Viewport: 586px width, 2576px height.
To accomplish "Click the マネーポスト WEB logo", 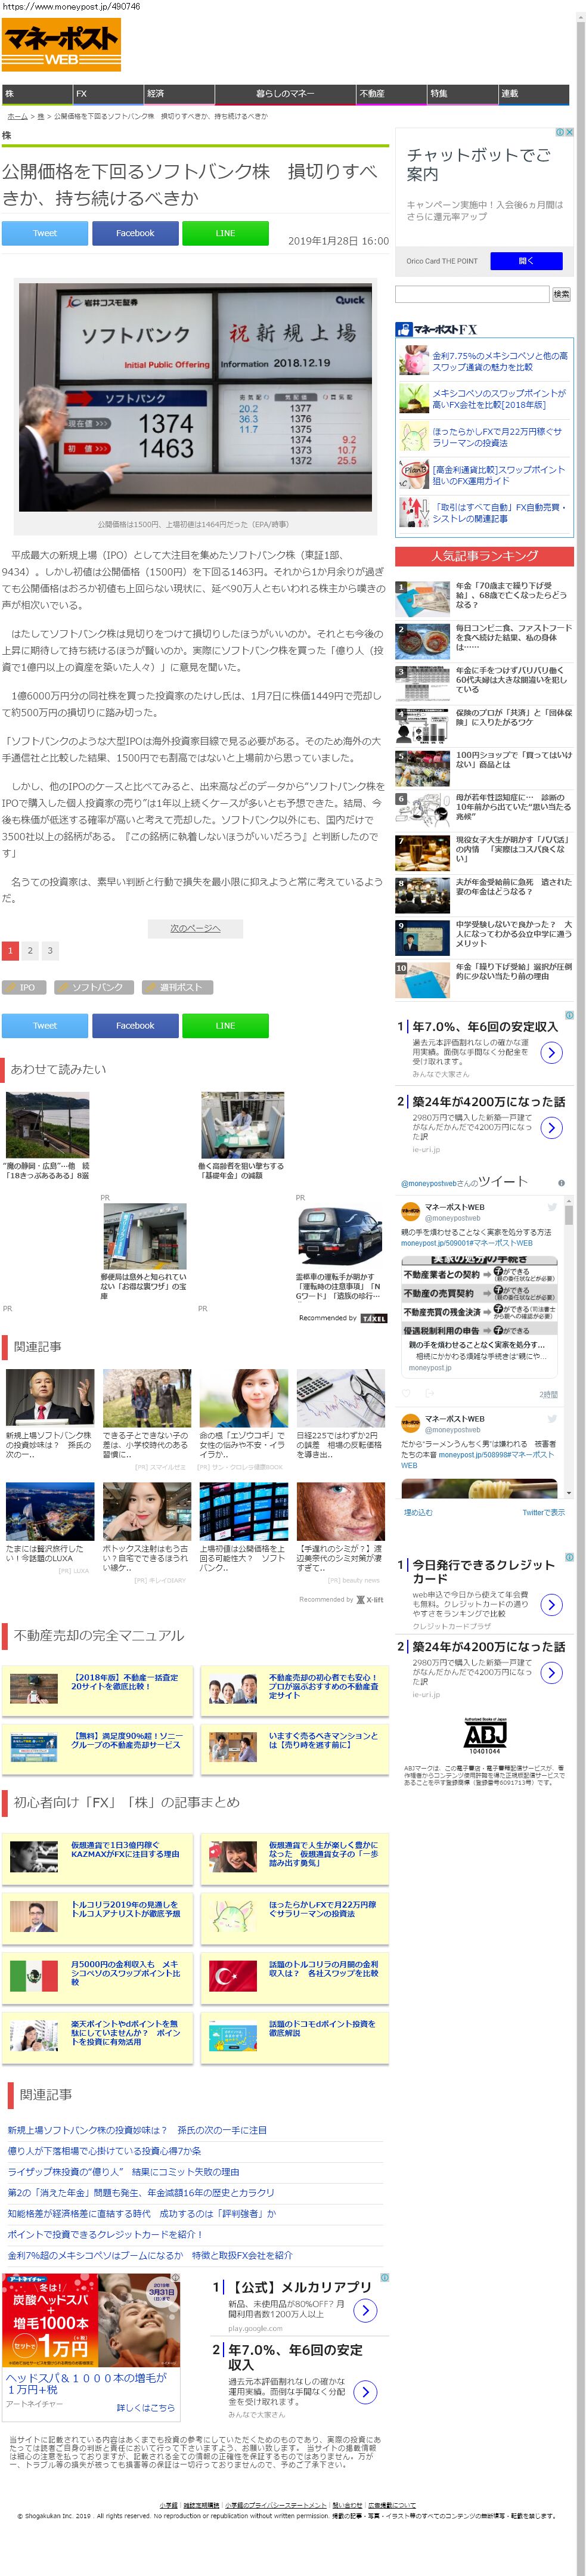I will 61,46.
